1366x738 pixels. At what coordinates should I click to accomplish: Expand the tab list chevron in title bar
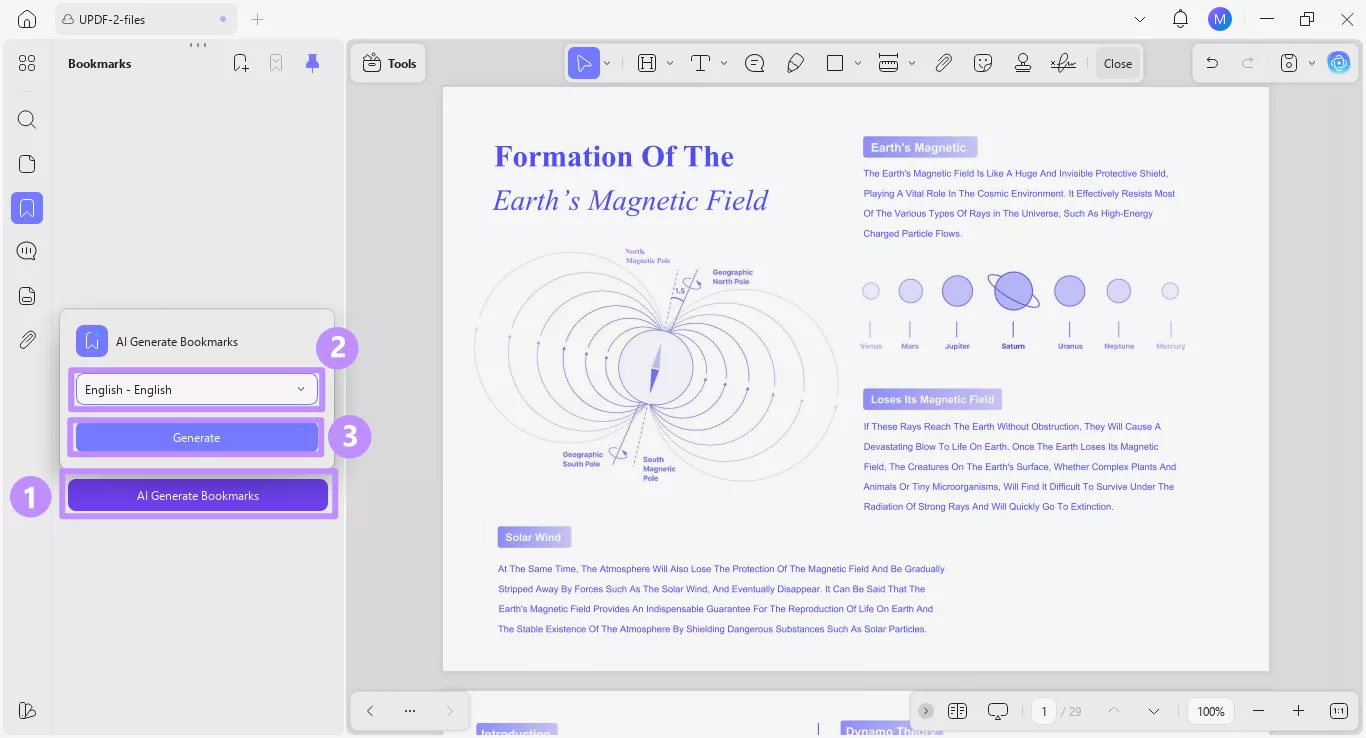1140,19
